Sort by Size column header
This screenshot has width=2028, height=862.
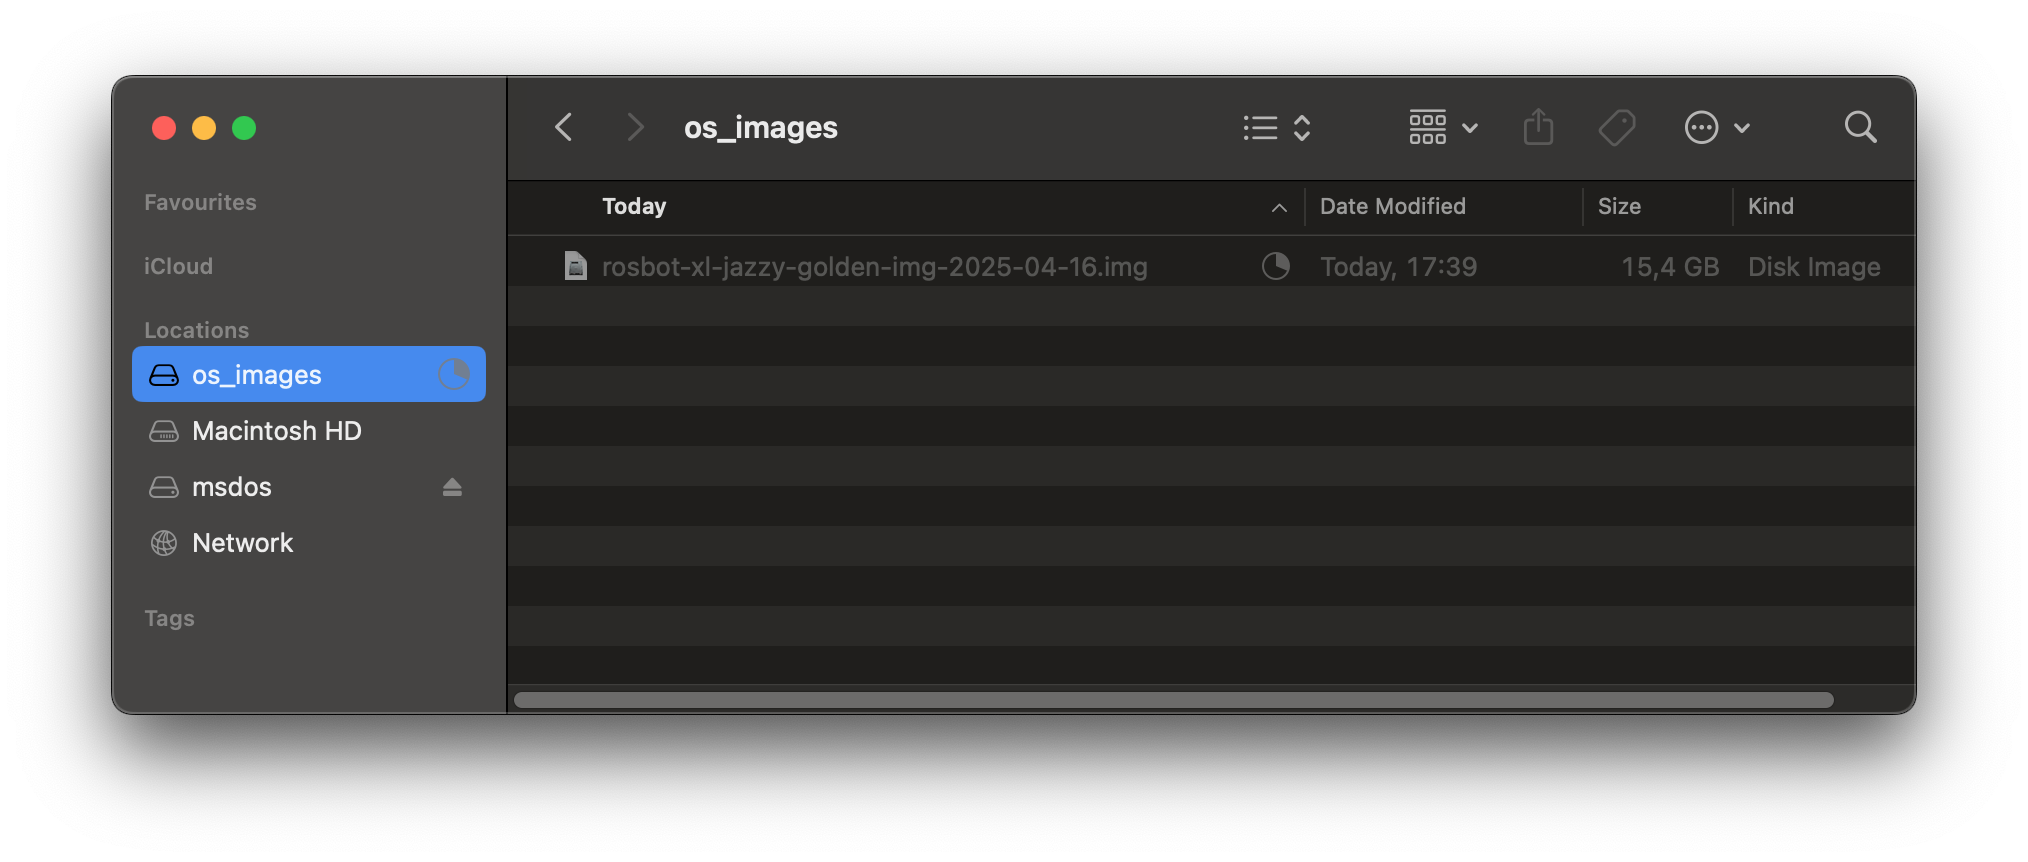(x=1619, y=206)
